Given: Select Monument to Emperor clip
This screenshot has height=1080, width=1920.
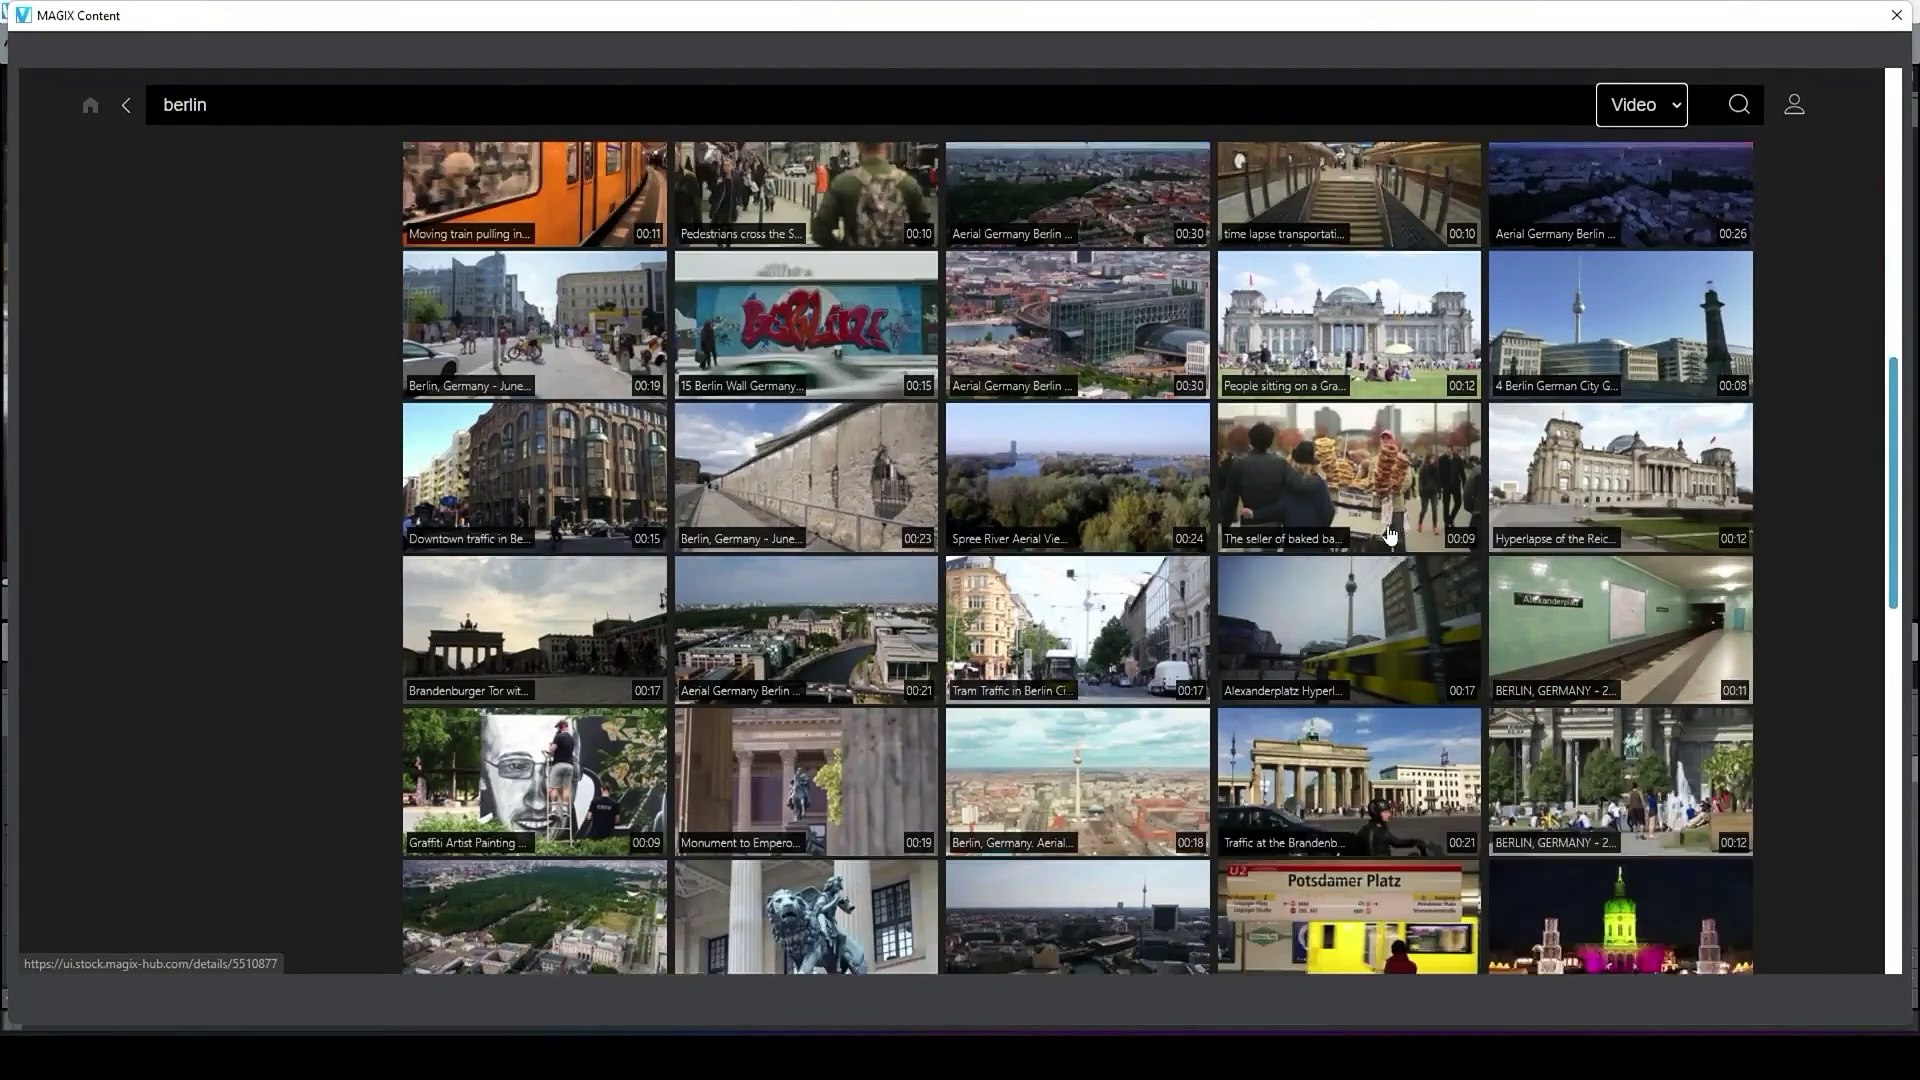Looking at the screenshot, I should [806, 781].
